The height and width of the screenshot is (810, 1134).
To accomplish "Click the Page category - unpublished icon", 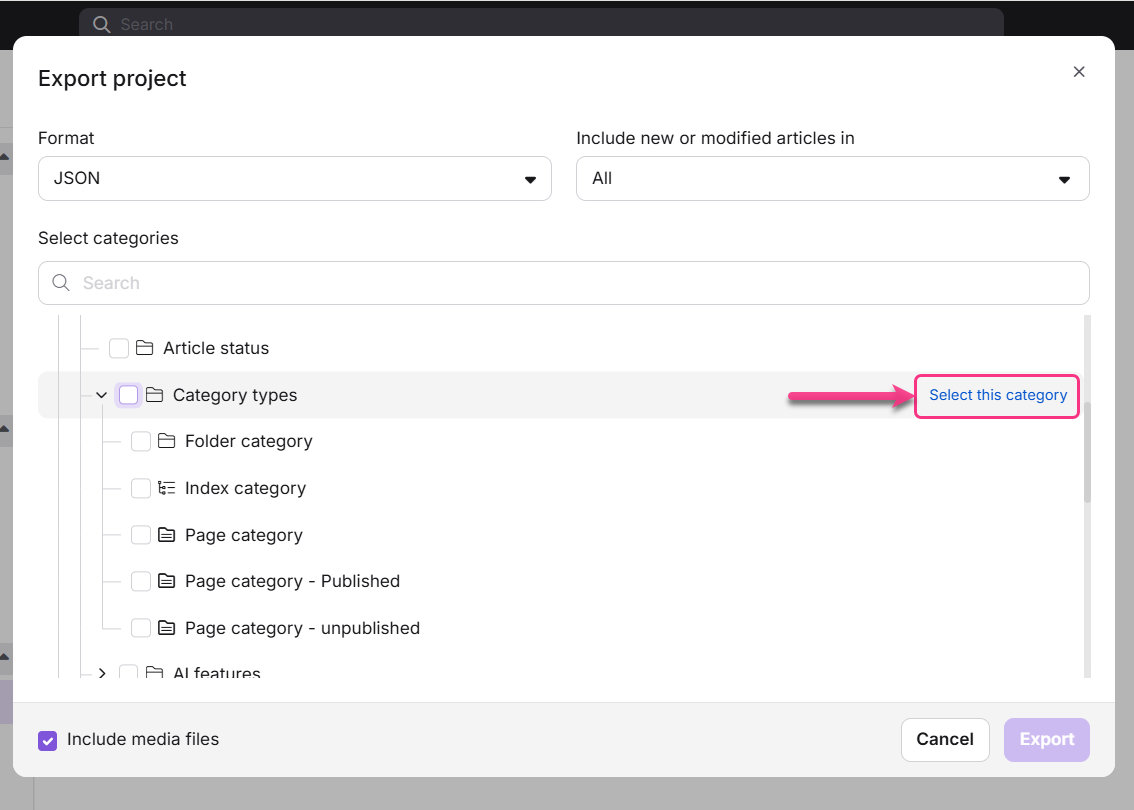I will [166, 628].
